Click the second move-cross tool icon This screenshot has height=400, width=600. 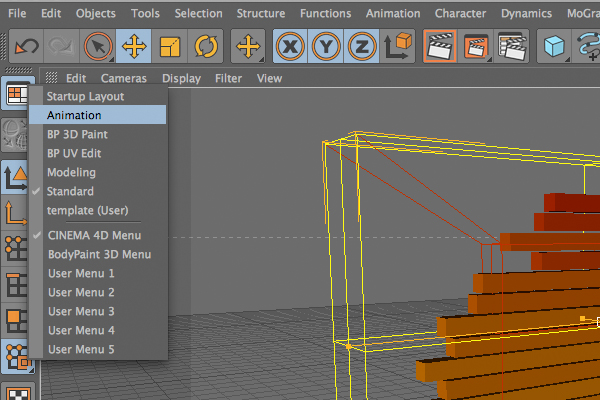pyautogui.click(x=248, y=46)
